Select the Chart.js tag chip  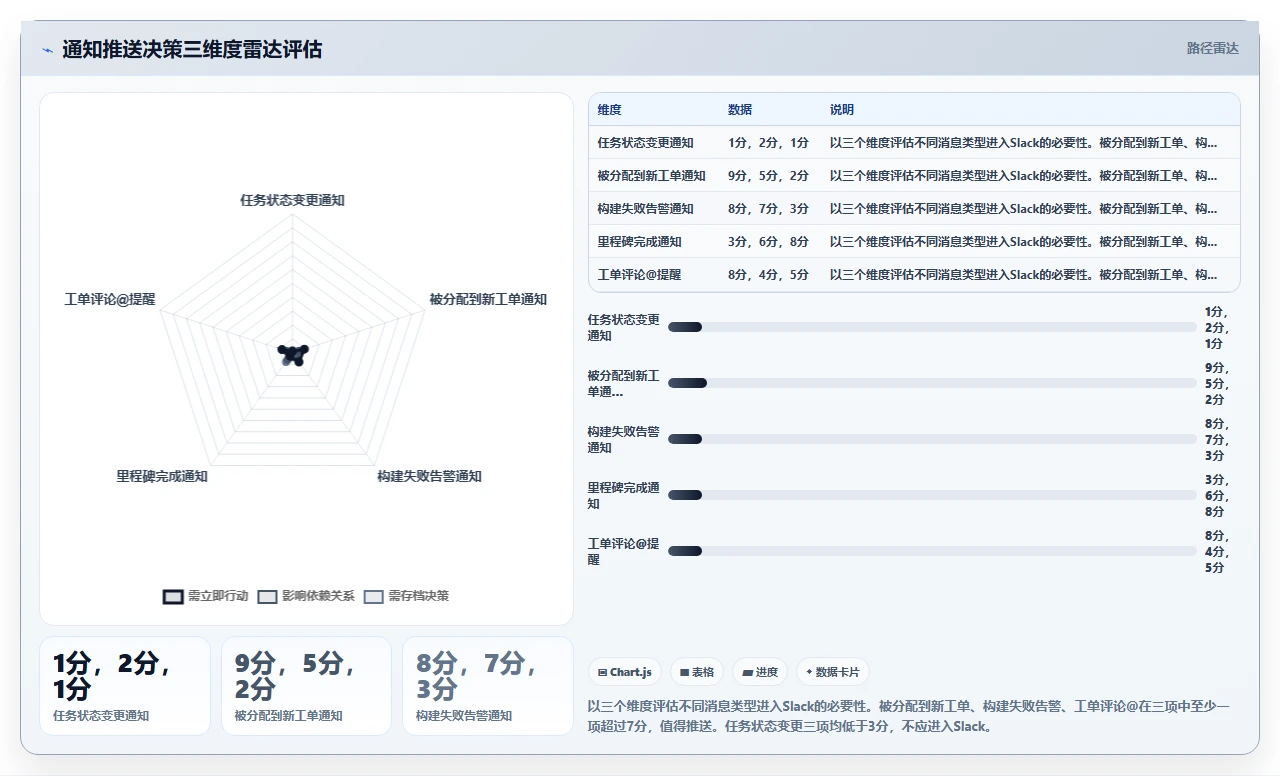(625, 672)
